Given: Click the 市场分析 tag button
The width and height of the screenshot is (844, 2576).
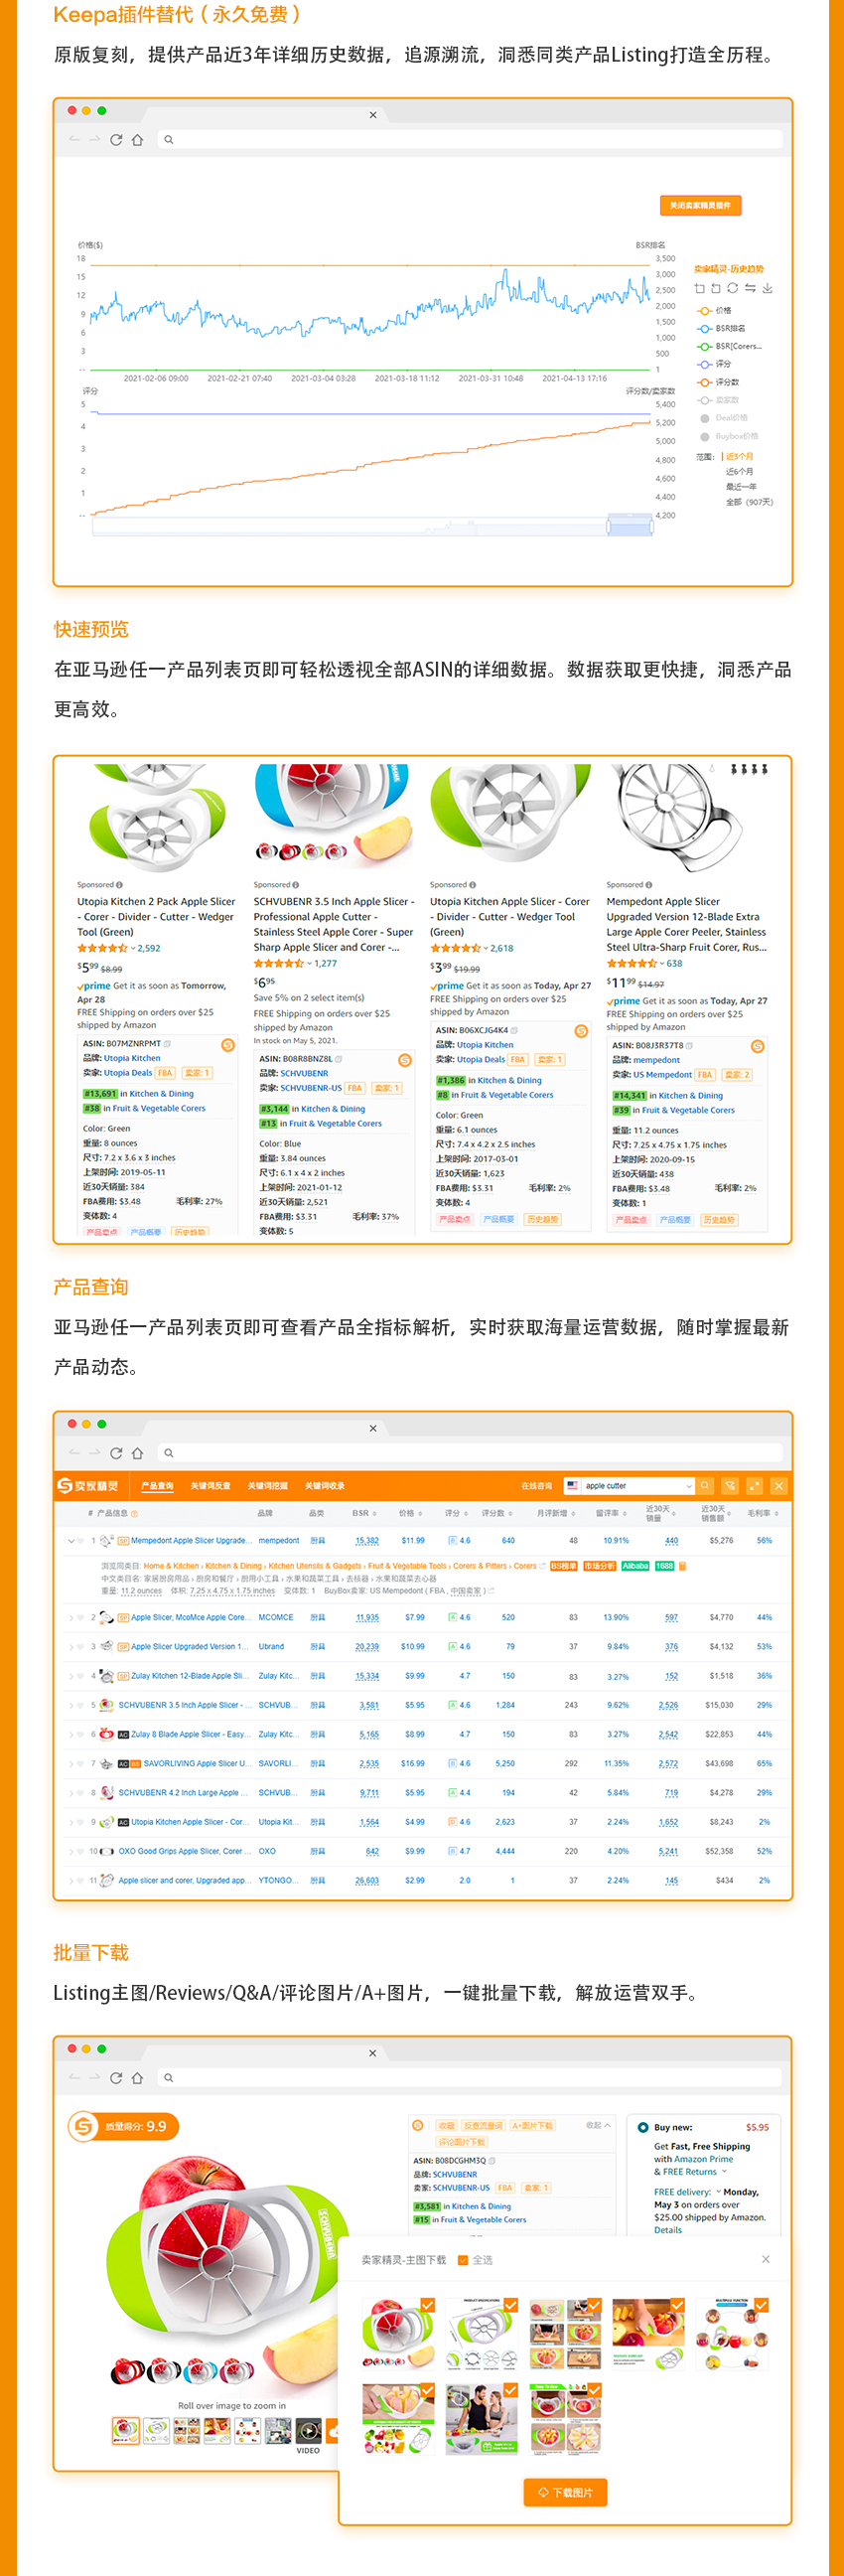Looking at the screenshot, I should point(600,1566).
